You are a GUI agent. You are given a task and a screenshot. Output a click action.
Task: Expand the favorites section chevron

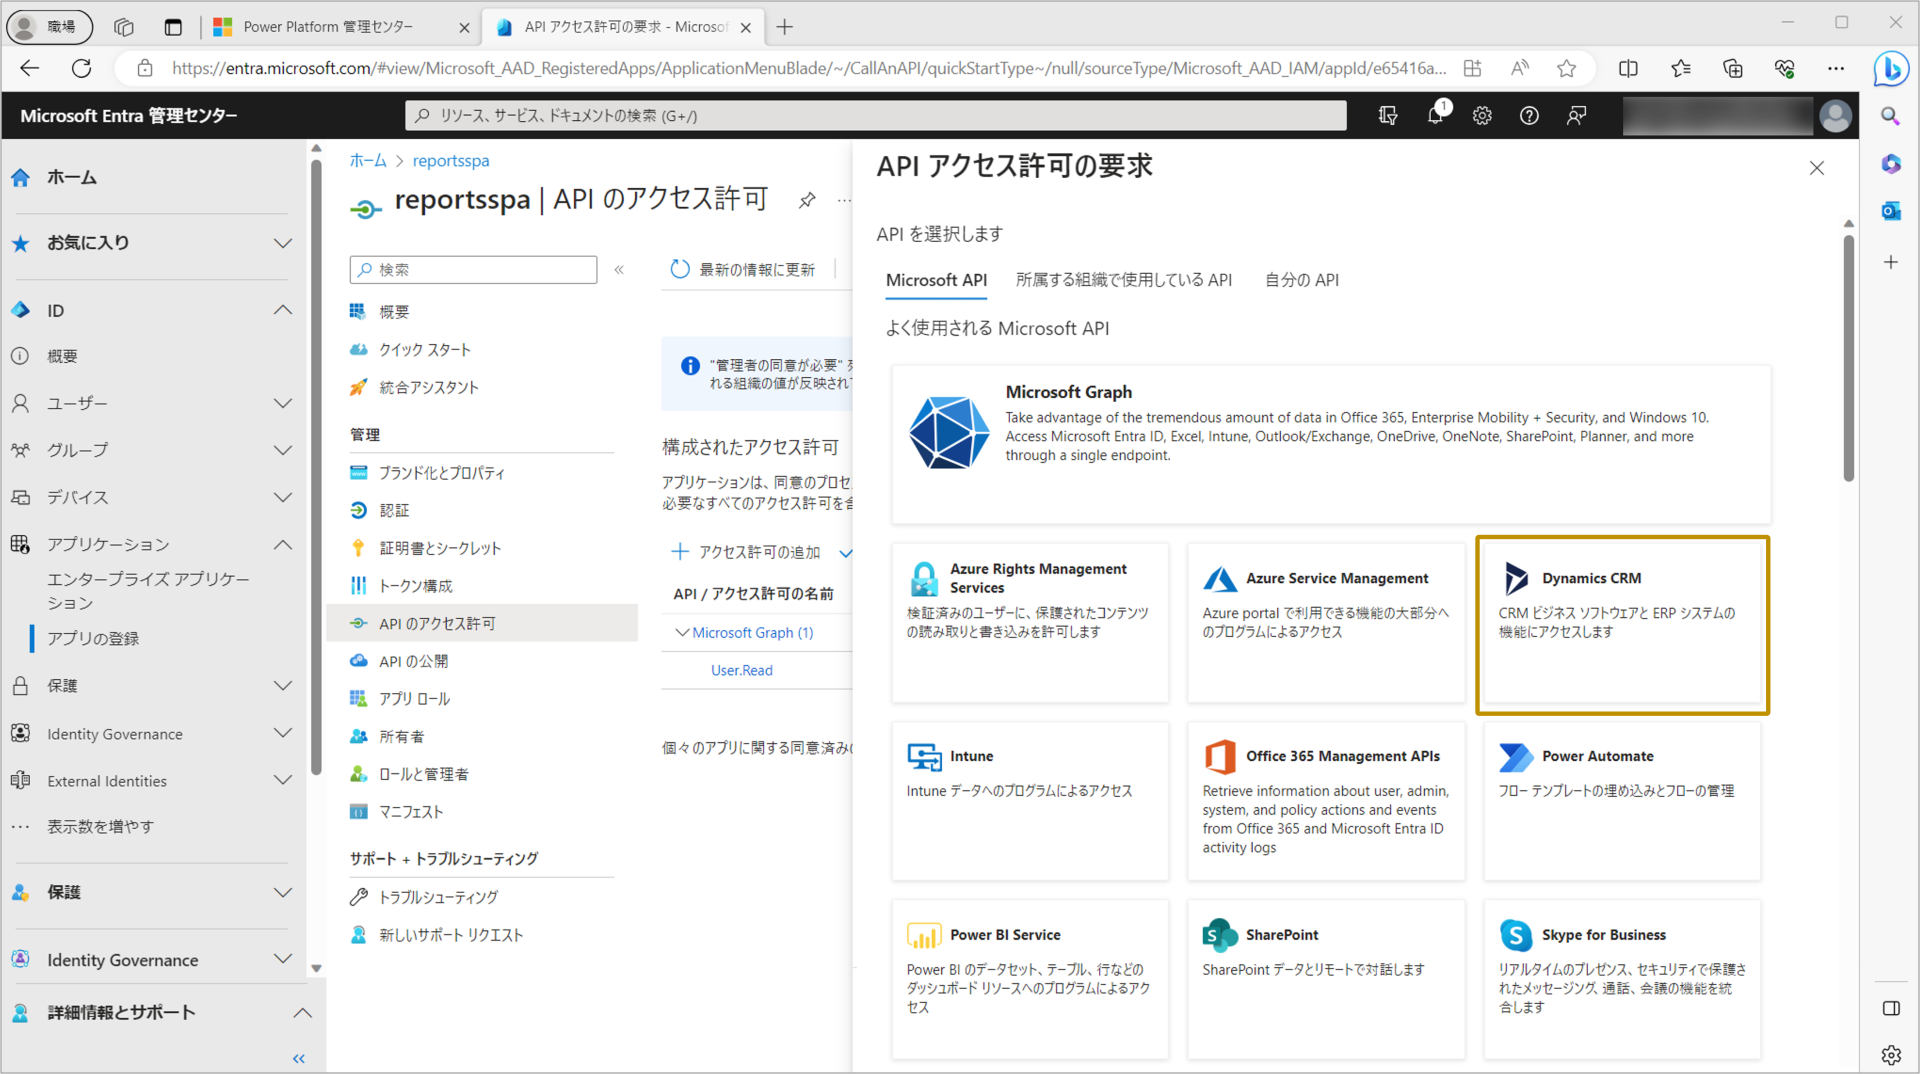click(x=283, y=243)
